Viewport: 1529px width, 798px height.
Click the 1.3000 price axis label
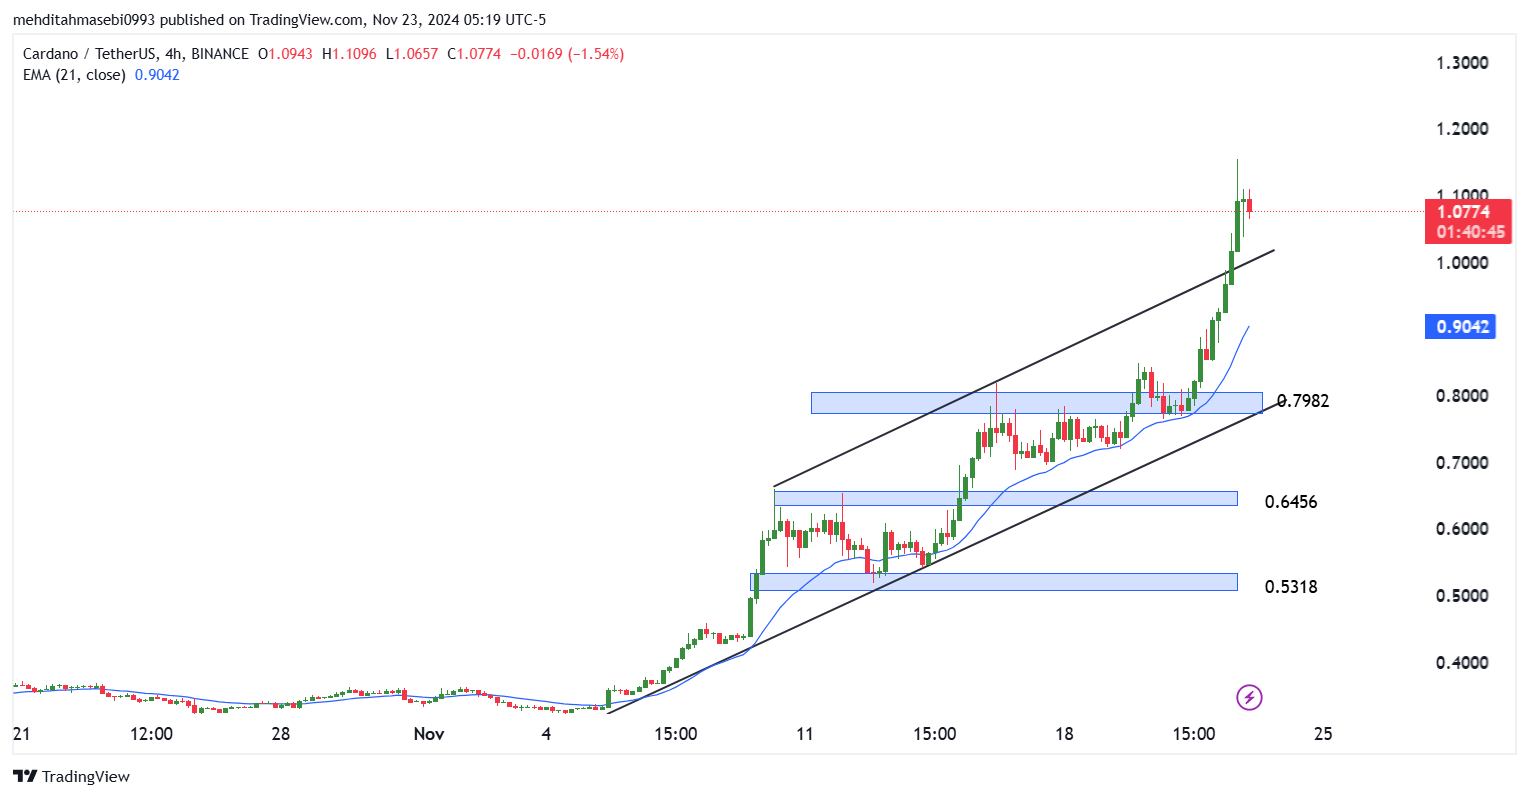(x=1462, y=63)
